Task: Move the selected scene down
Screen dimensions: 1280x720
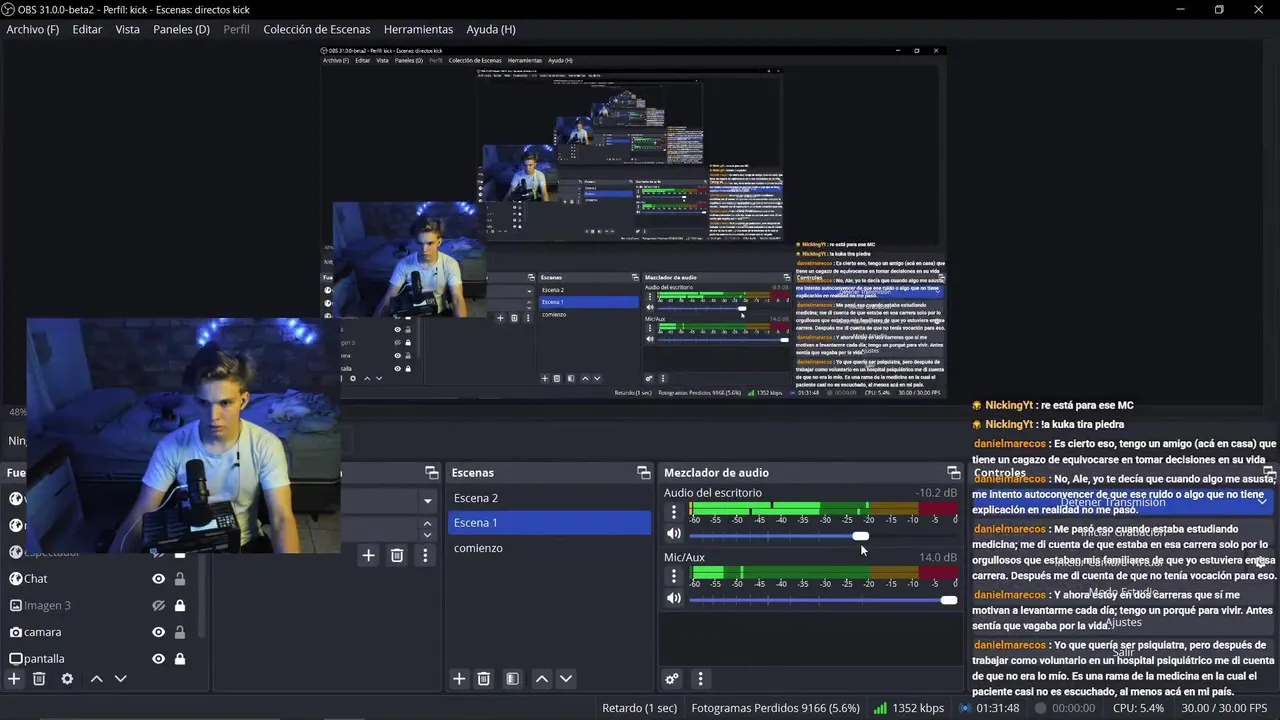Action: pos(566,679)
